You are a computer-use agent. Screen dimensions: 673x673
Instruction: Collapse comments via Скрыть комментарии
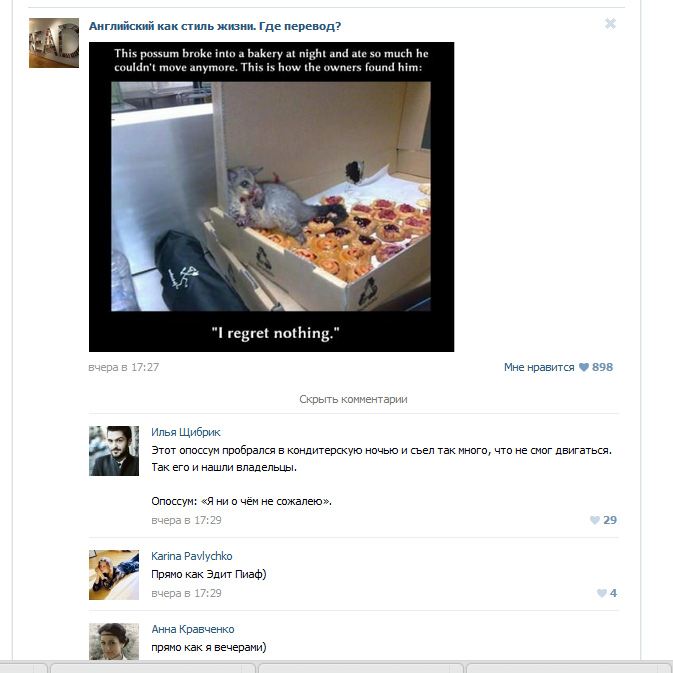pos(353,399)
